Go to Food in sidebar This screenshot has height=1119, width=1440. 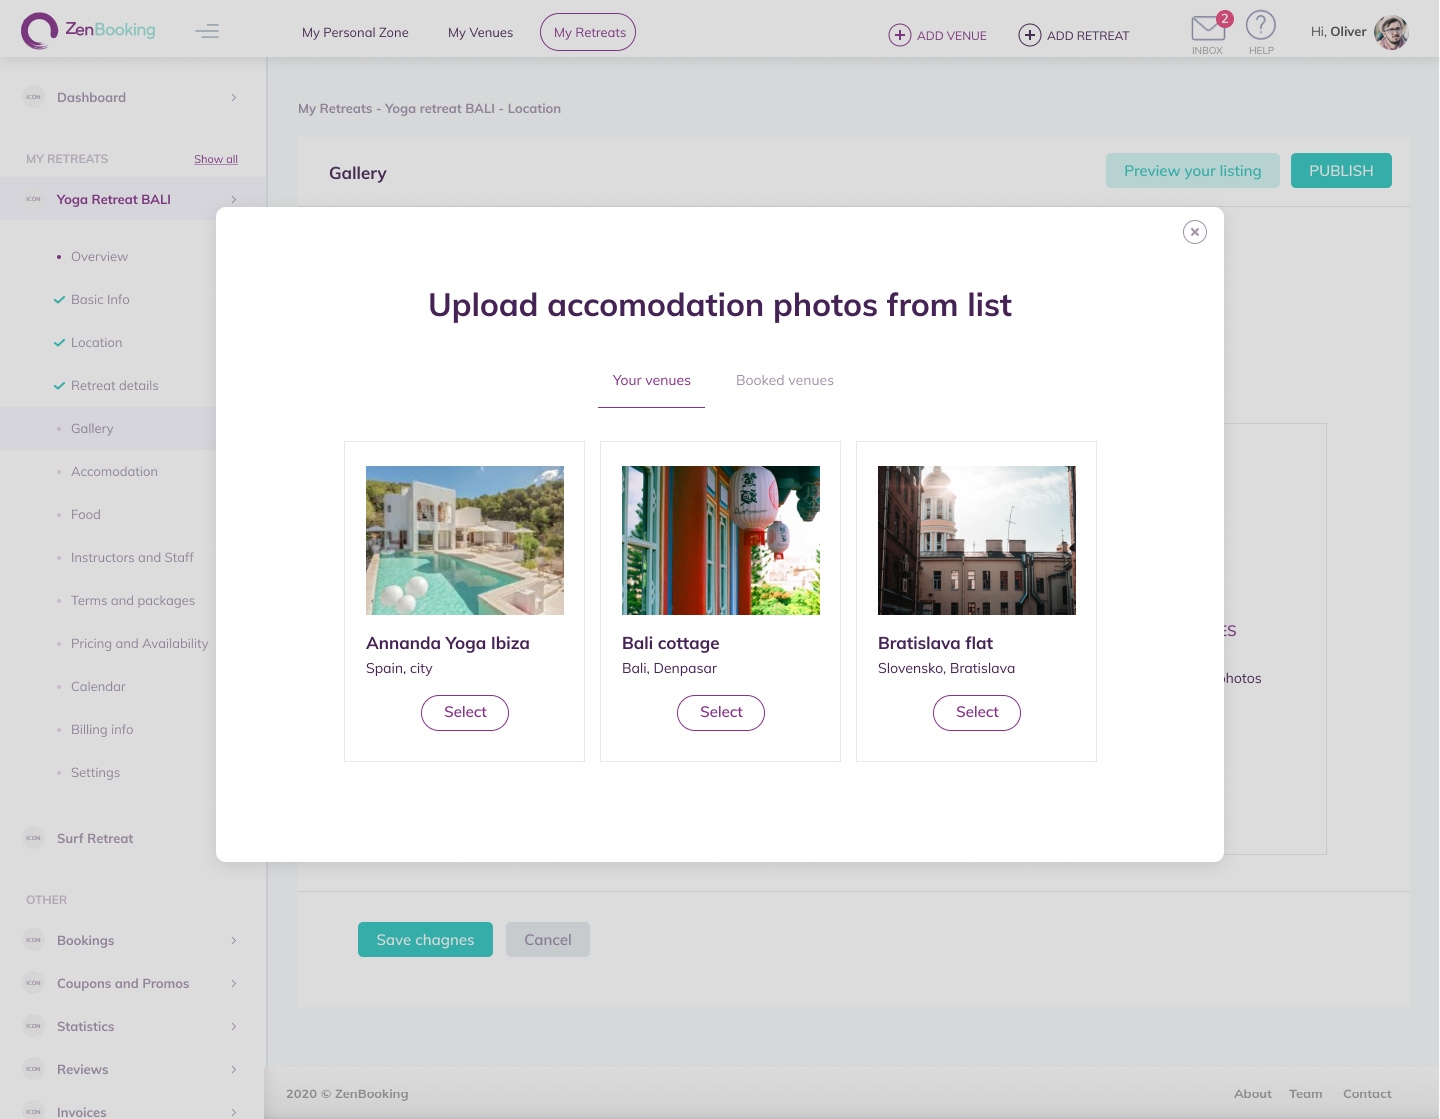click(86, 514)
